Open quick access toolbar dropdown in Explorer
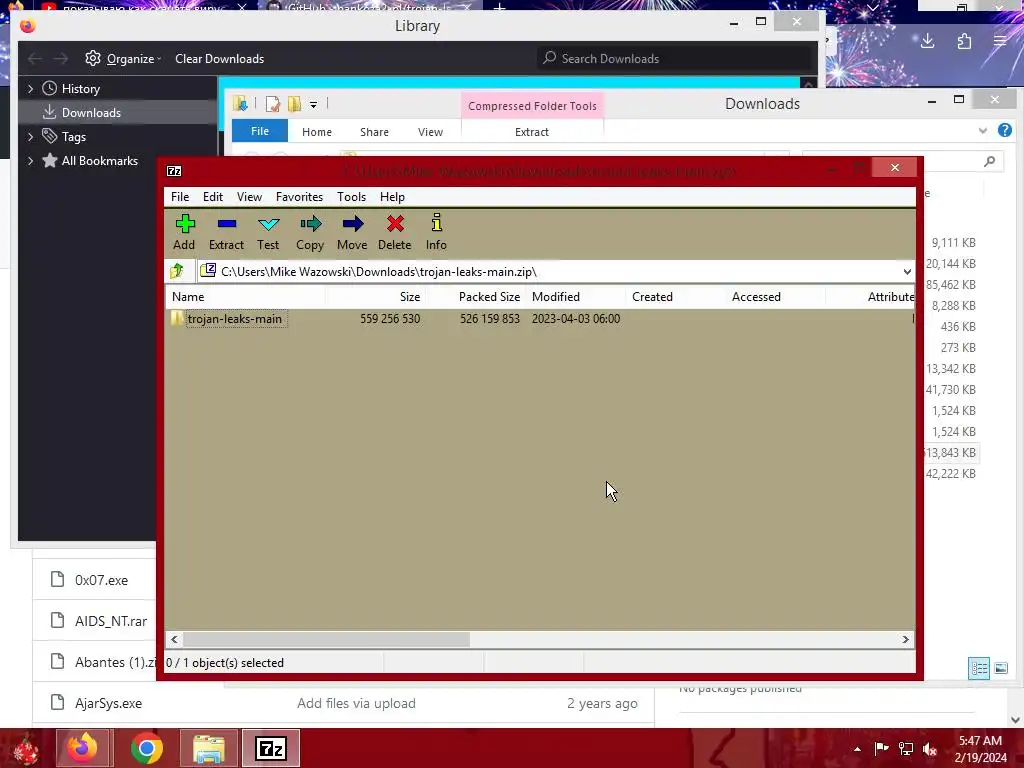This screenshot has width=1024, height=768. (313, 104)
